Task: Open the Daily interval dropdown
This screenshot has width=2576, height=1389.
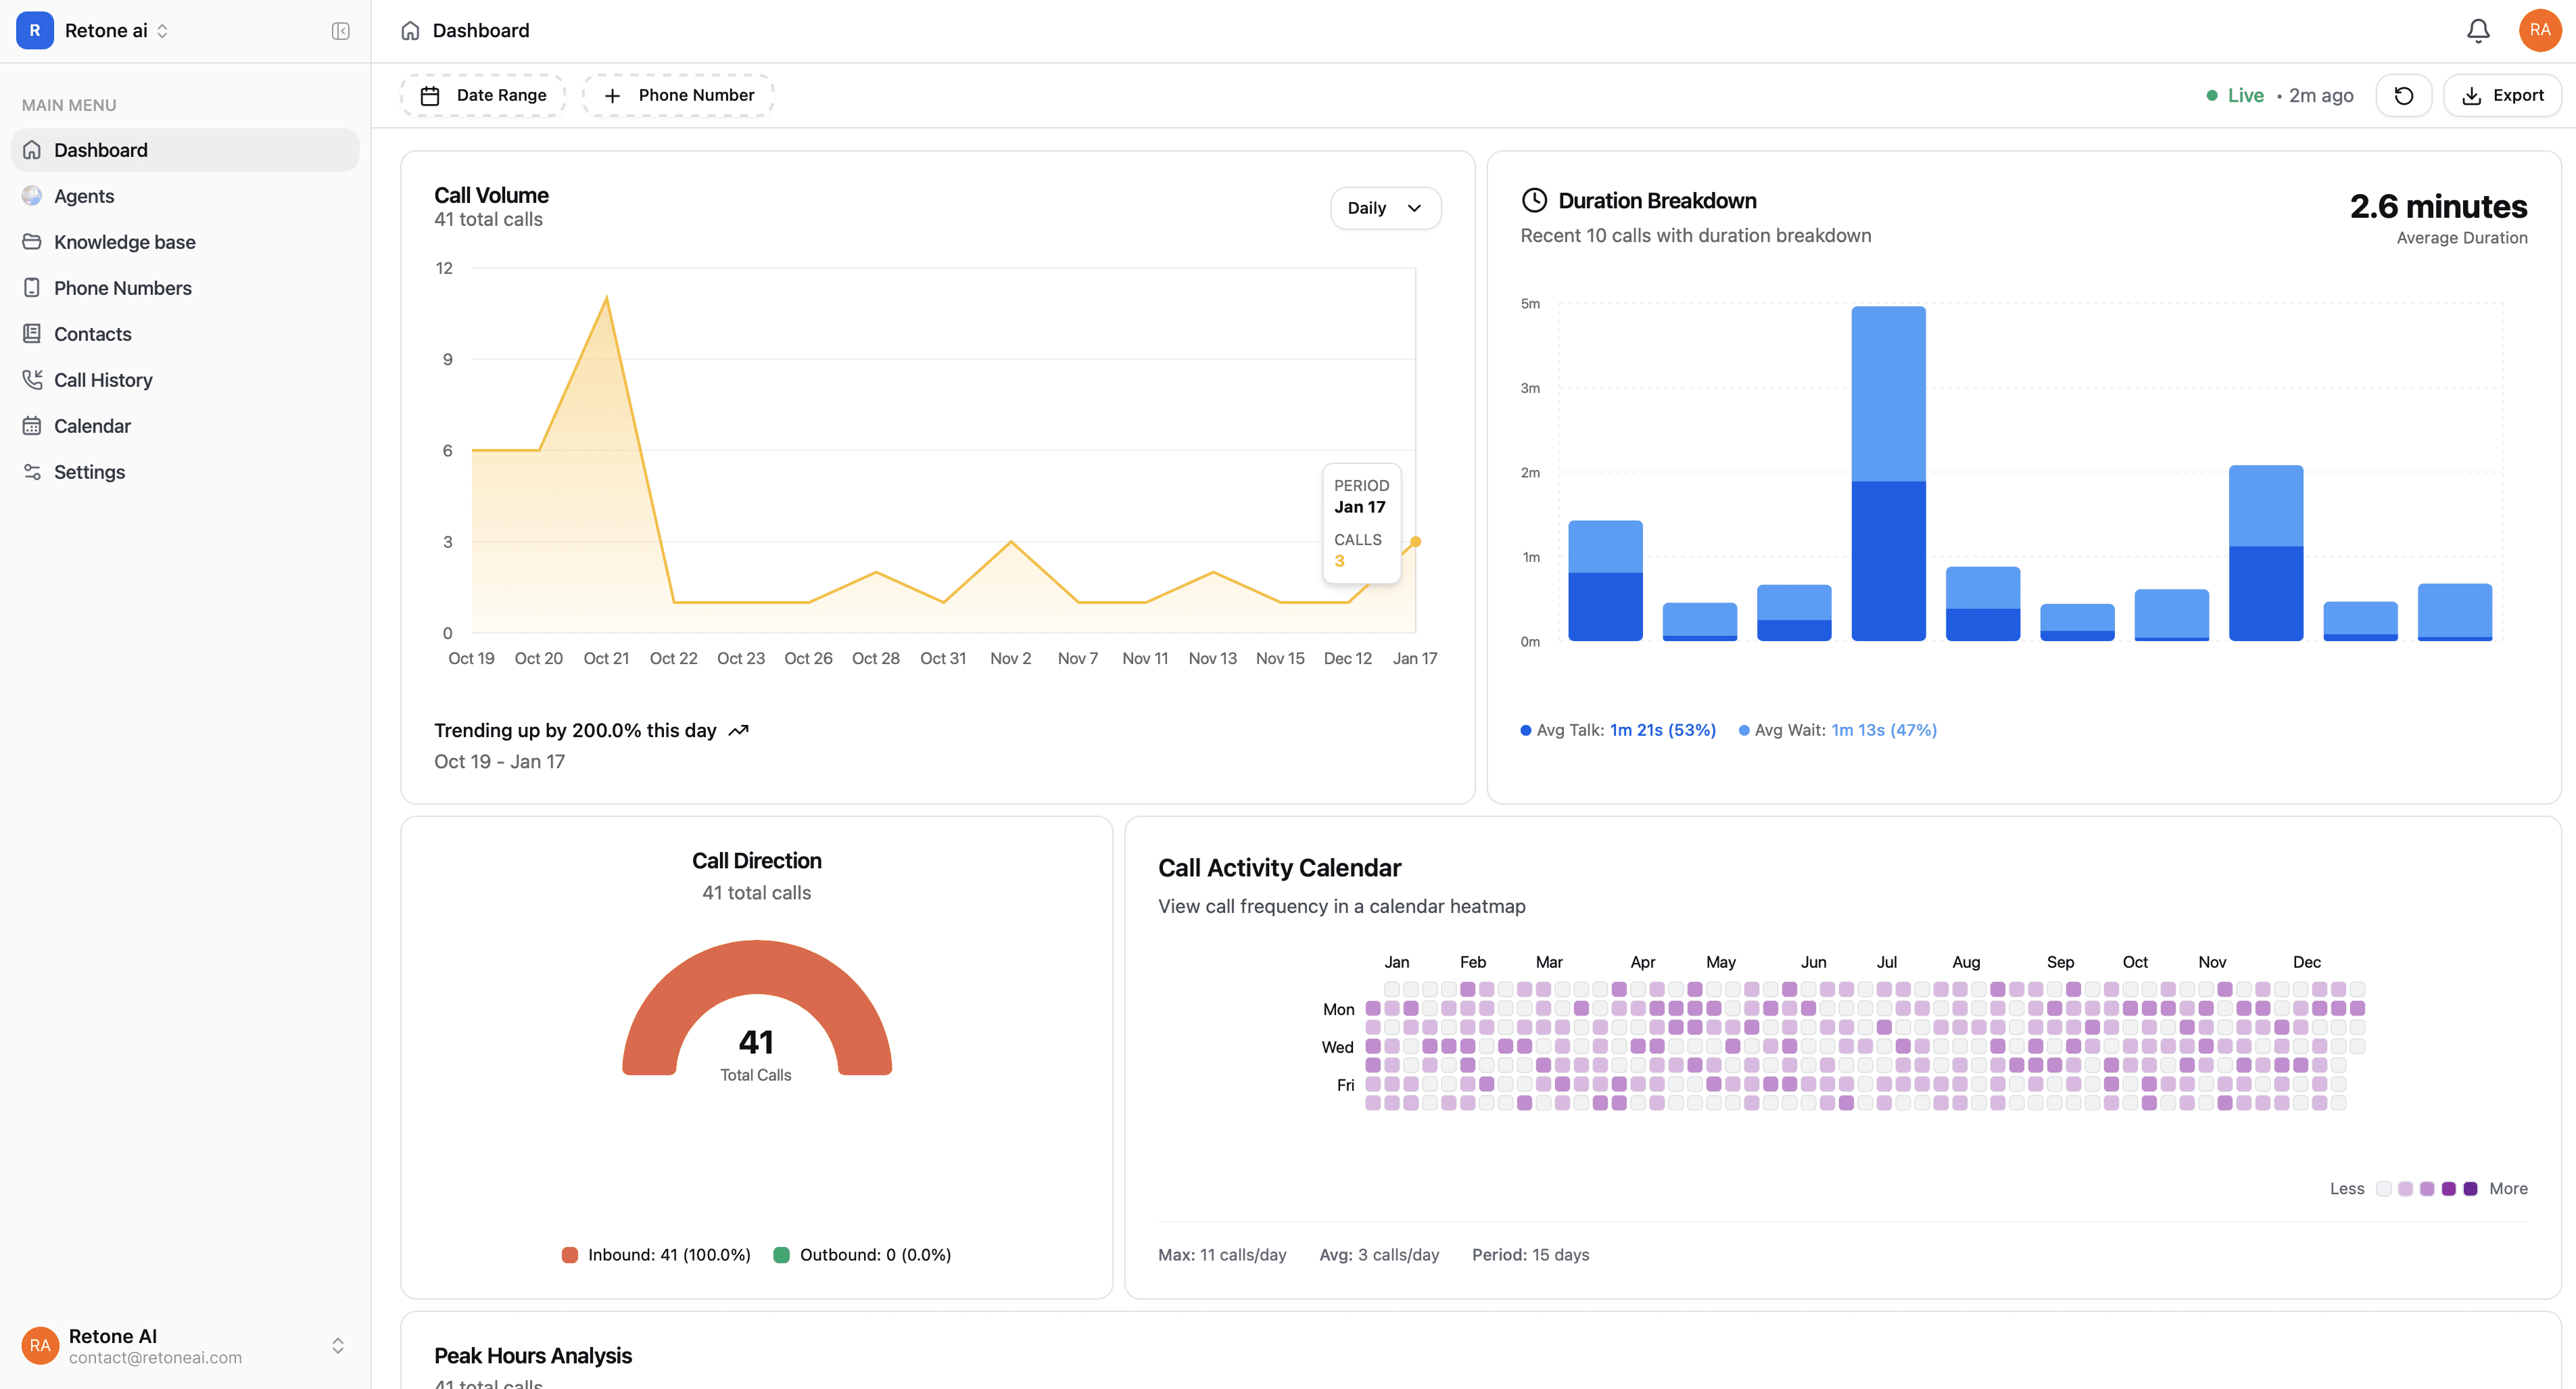Action: click(x=1384, y=208)
